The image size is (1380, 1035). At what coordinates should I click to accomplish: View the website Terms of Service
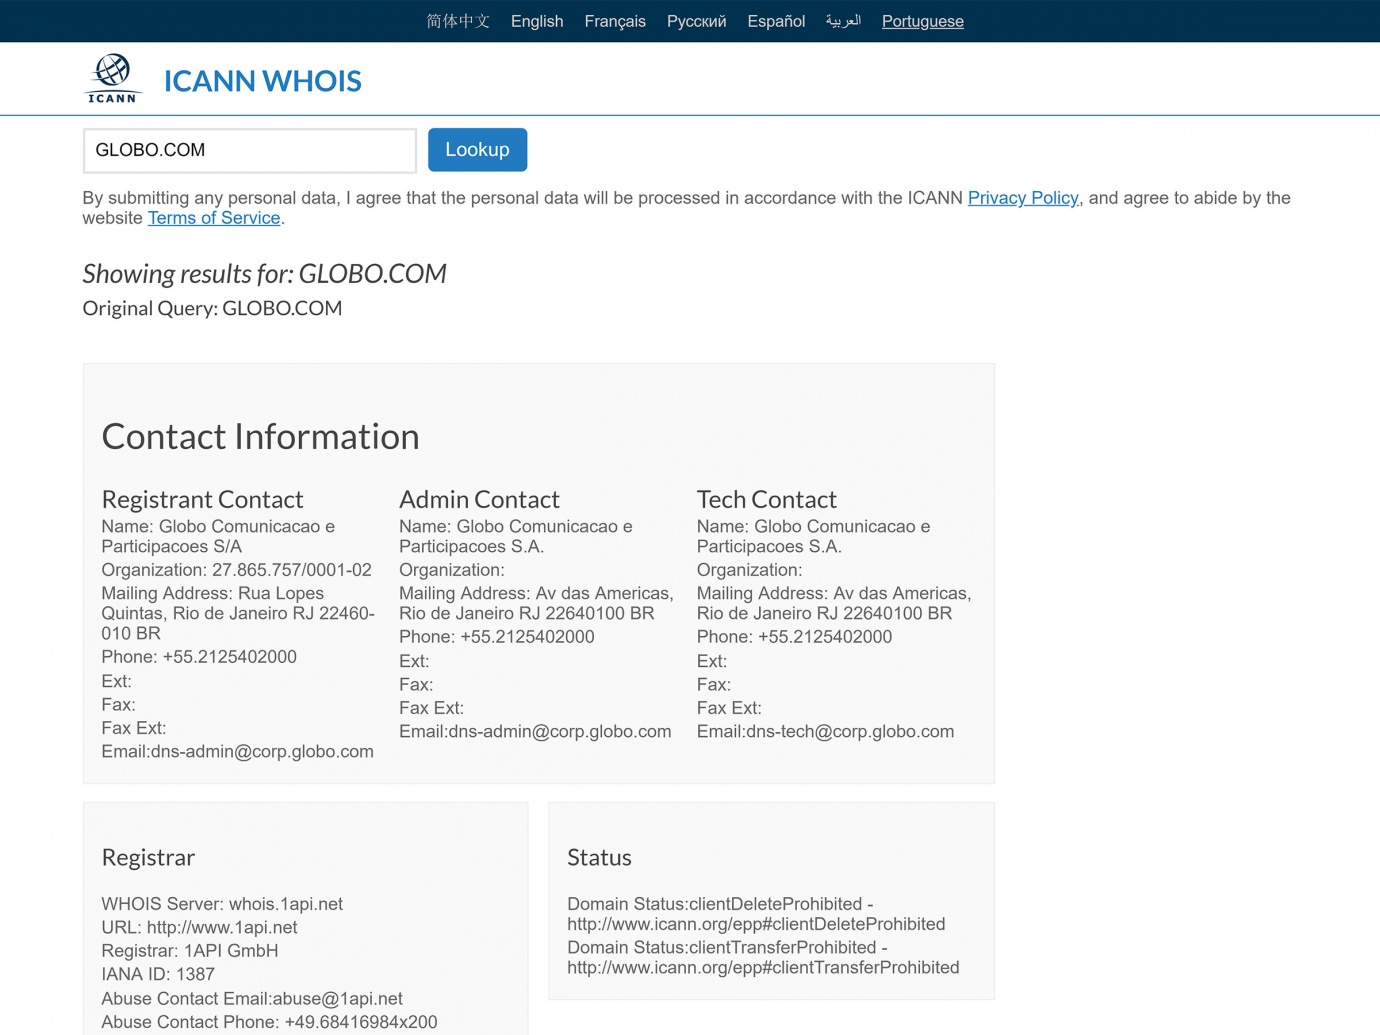(213, 218)
